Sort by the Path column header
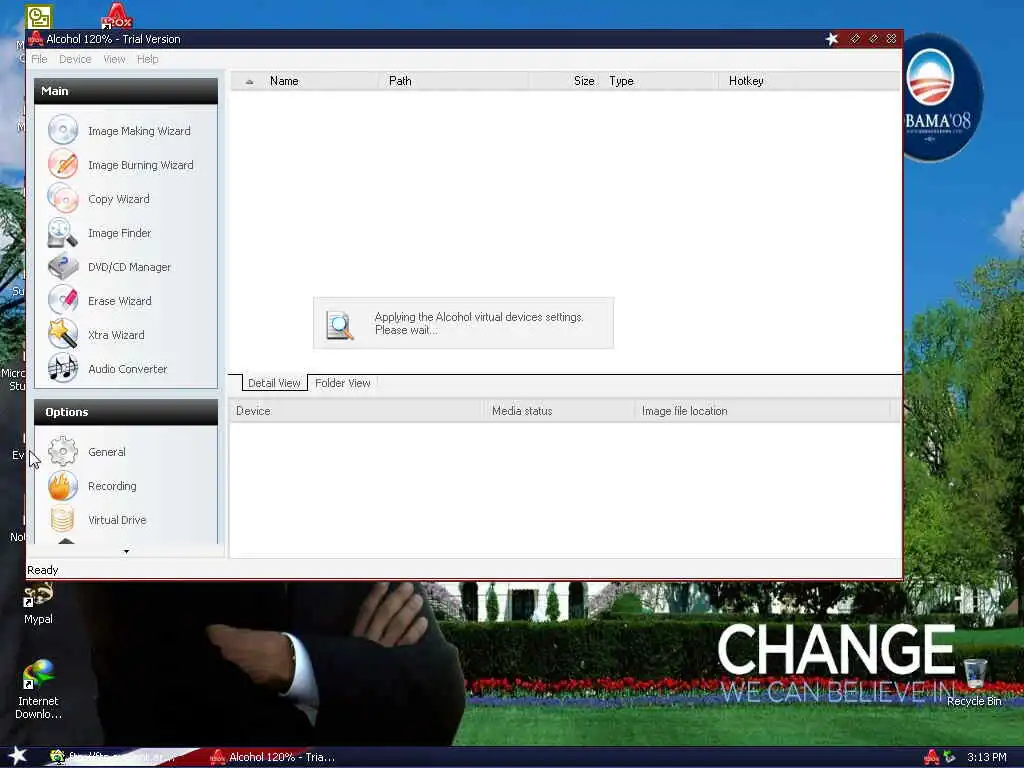Image resolution: width=1024 pixels, height=768 pixels. (x=454, y=81)
